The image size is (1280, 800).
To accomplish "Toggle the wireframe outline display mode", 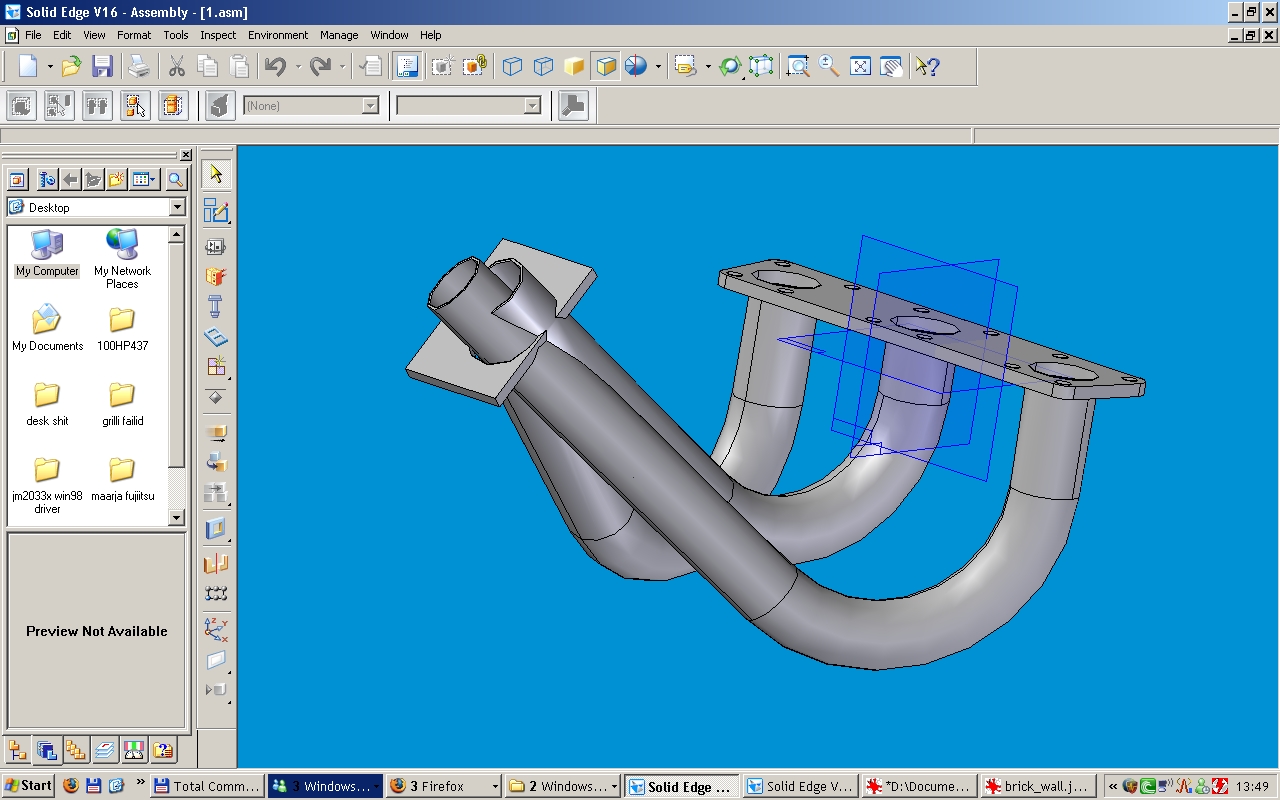I will (x=512, y=67).
